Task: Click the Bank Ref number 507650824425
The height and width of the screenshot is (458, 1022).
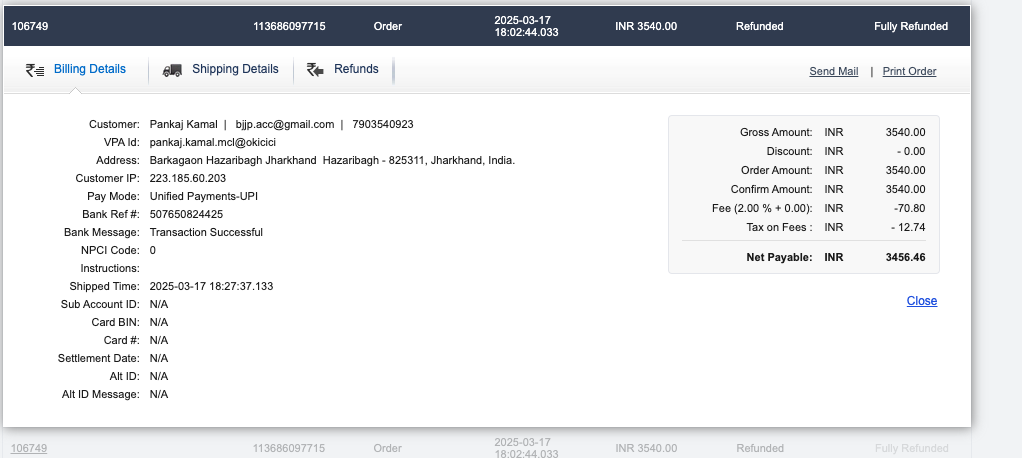Action: 186,214
